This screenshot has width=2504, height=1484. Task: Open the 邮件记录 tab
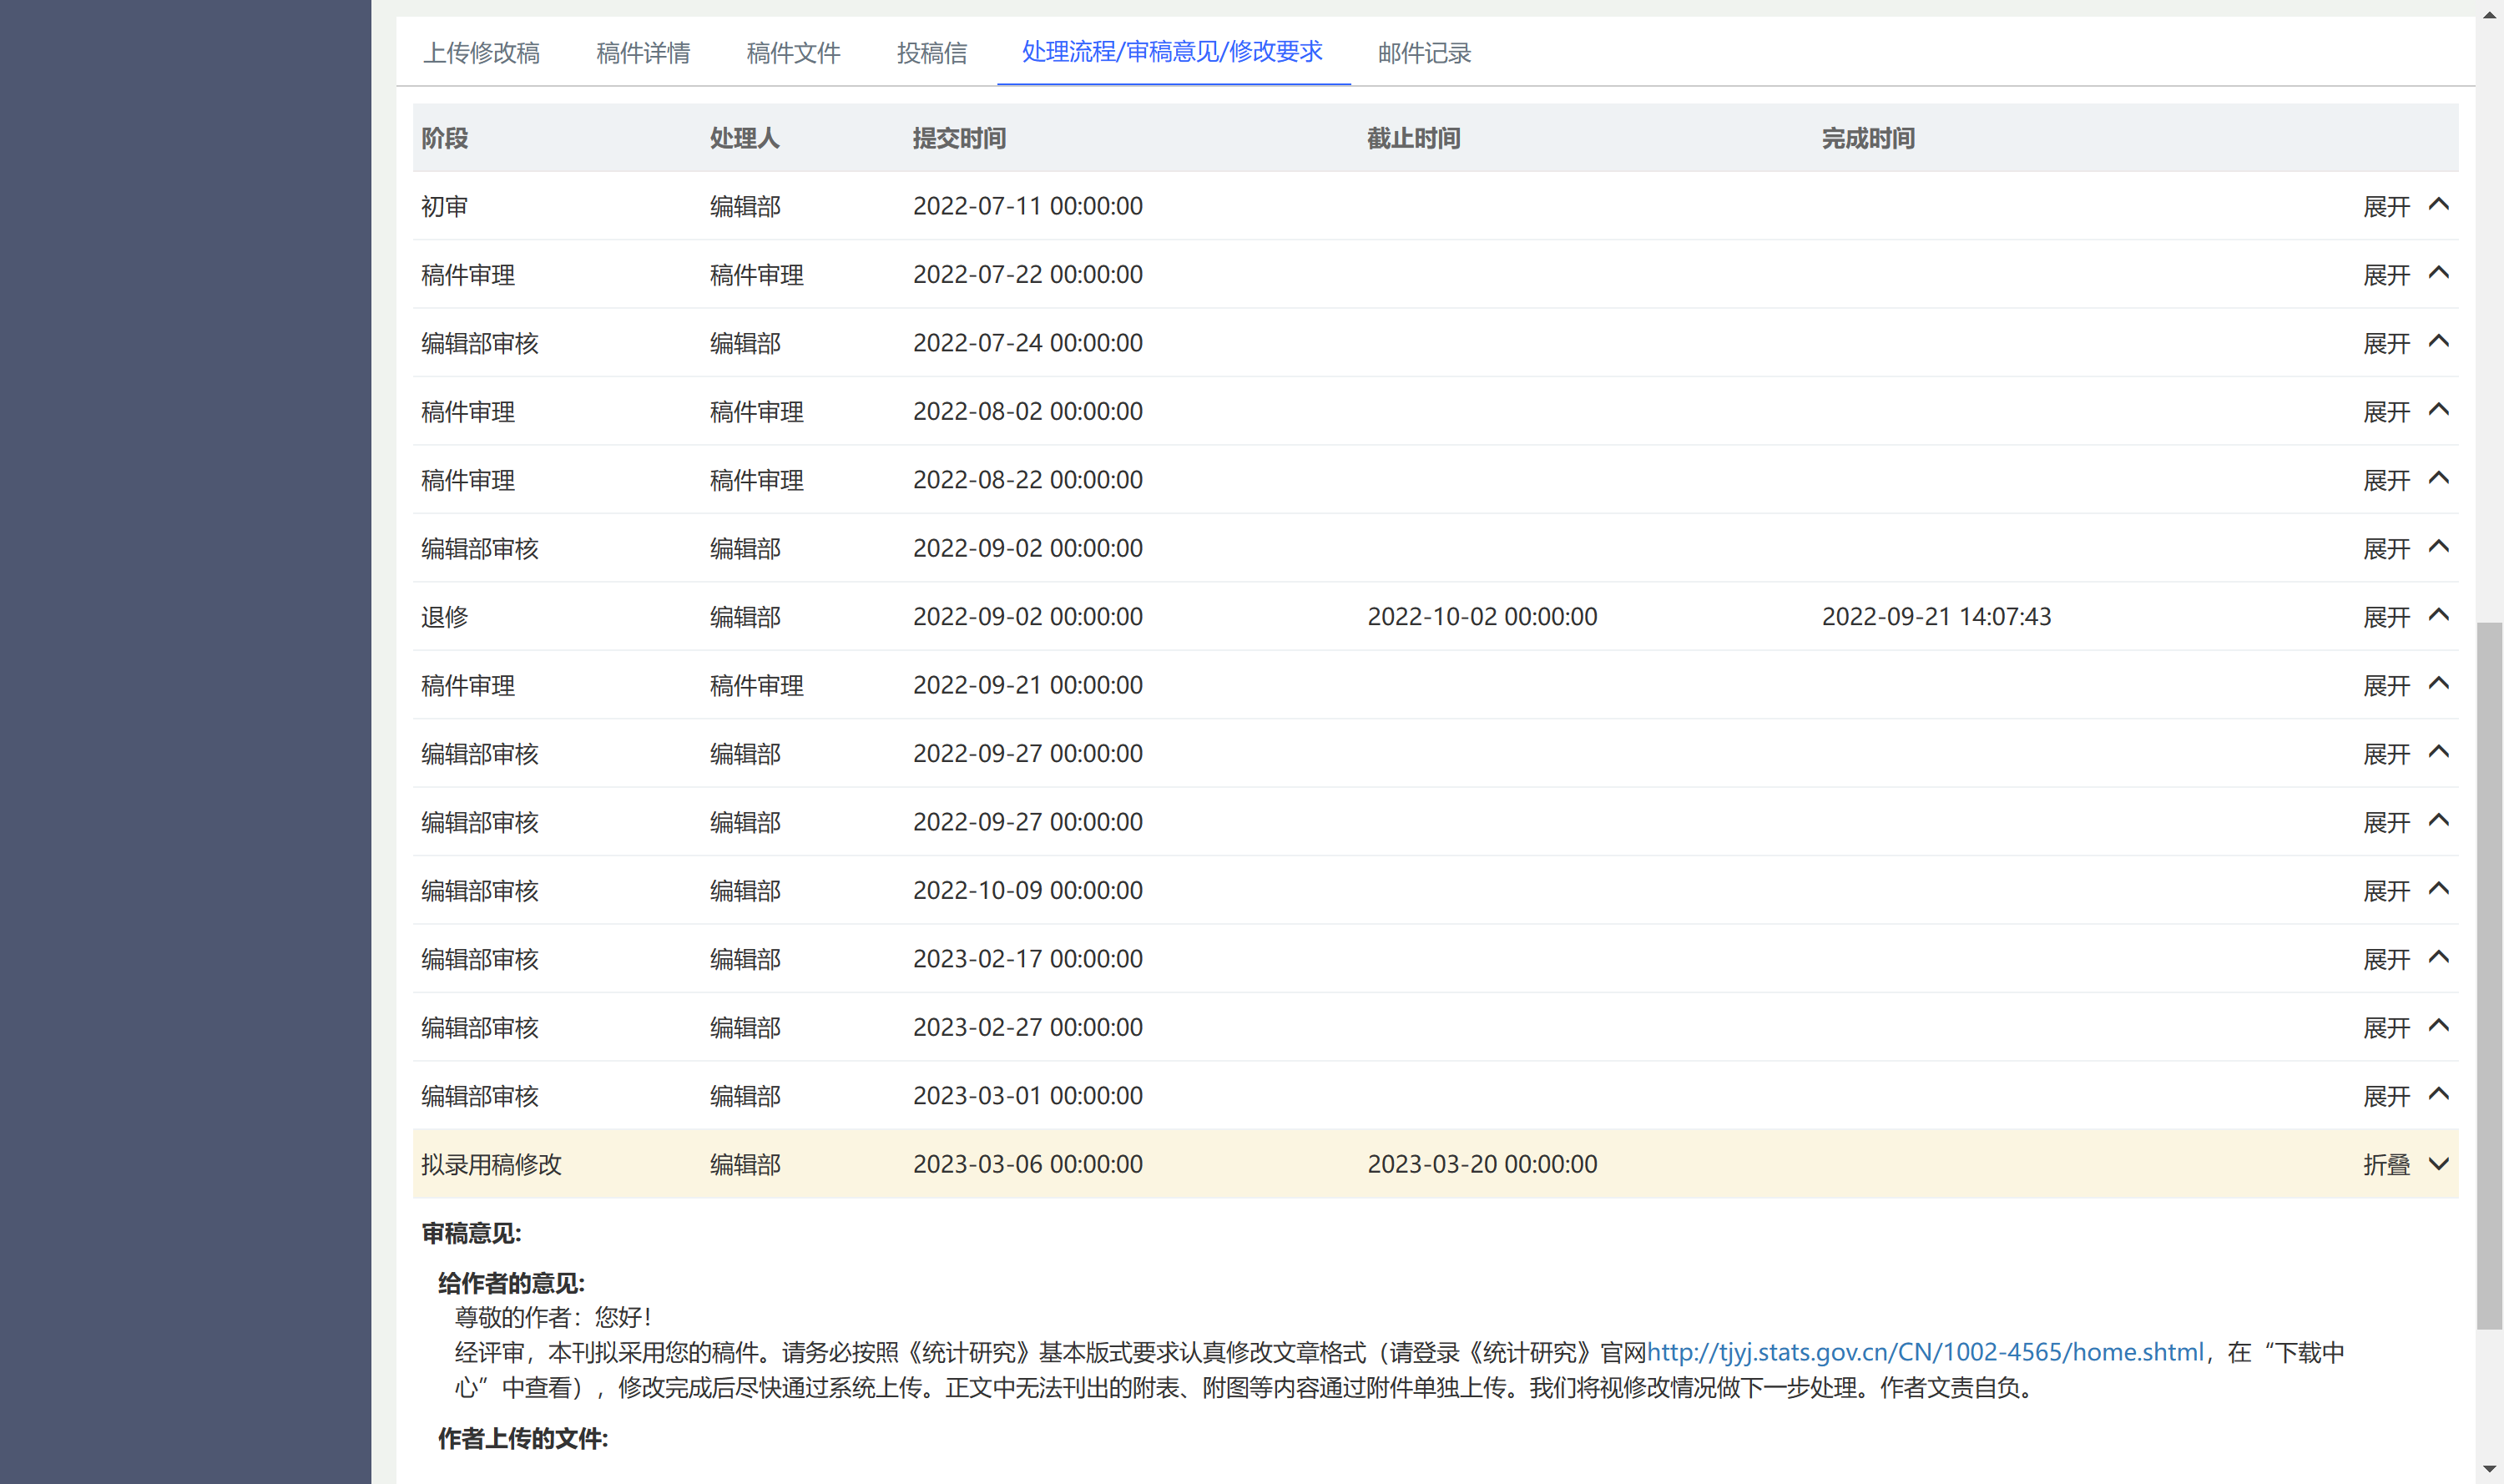[1424, 52]
